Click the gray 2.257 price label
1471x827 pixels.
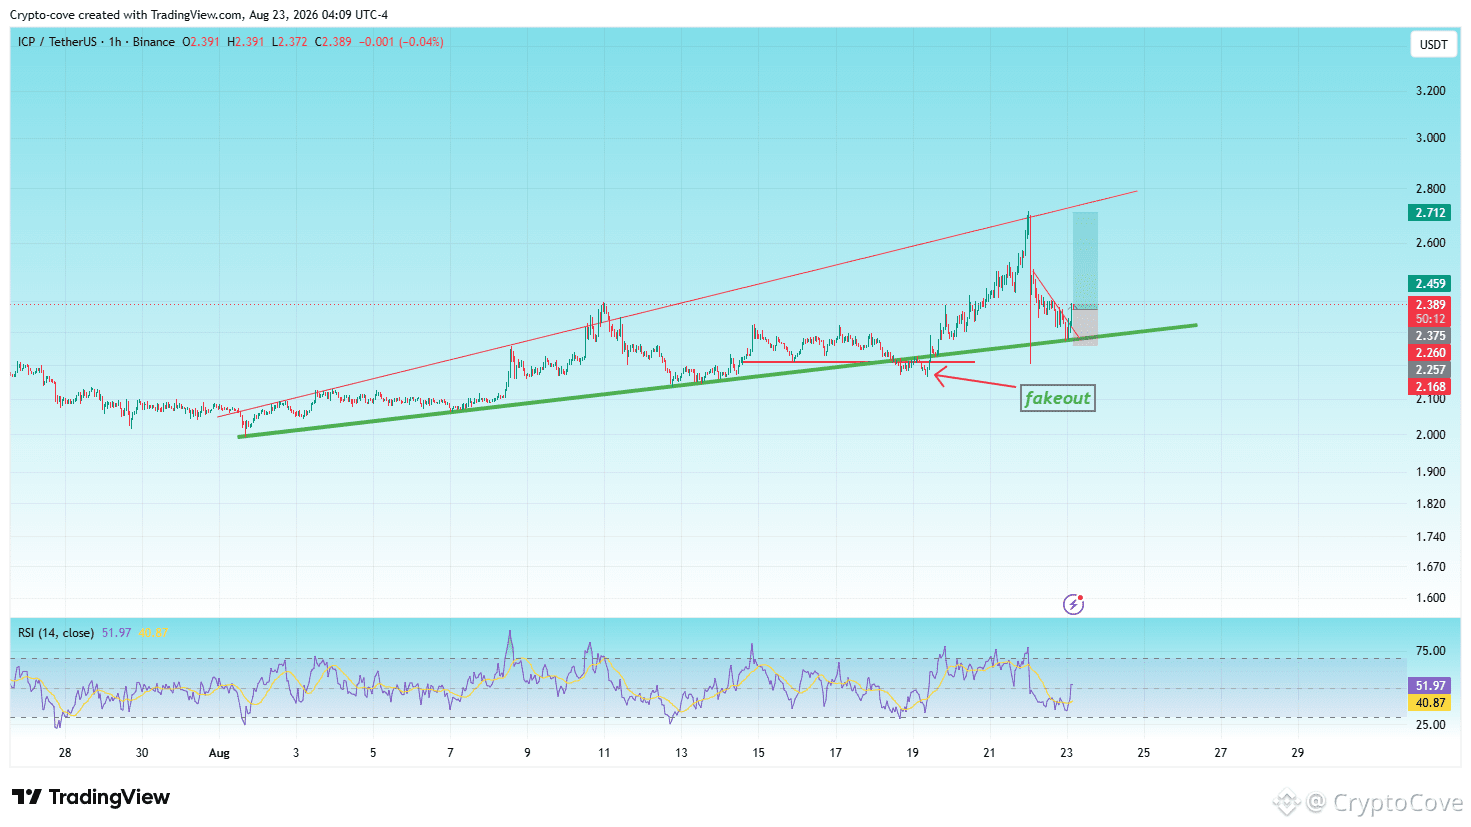click(x=1430, y=370)
